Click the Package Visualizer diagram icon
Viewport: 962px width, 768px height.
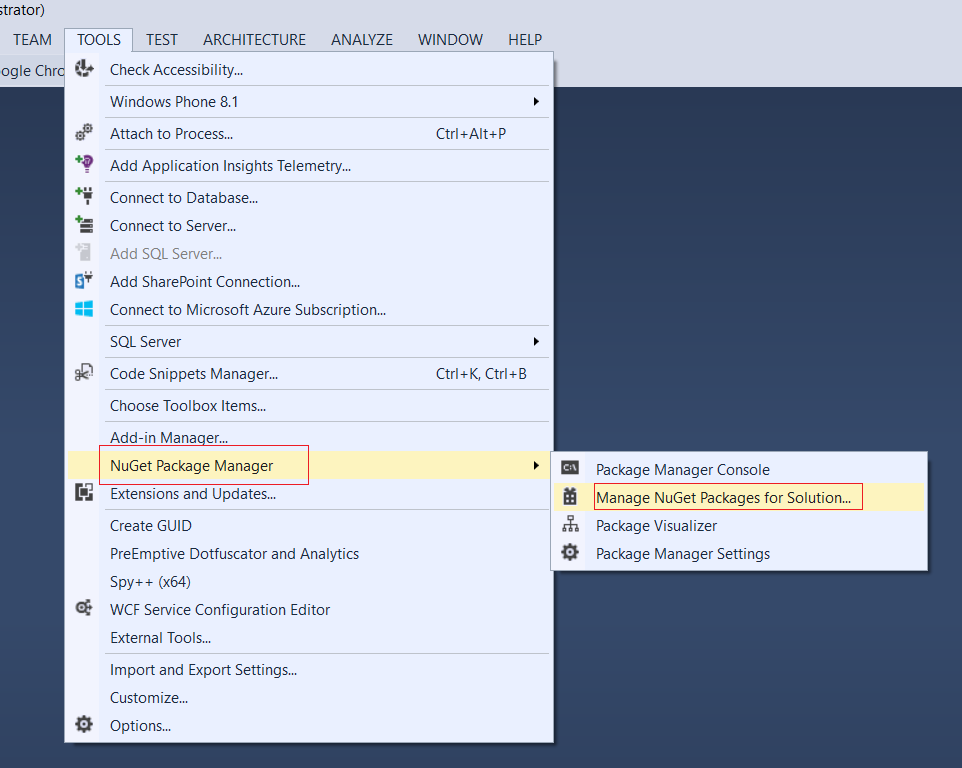[x=570, y=525]
